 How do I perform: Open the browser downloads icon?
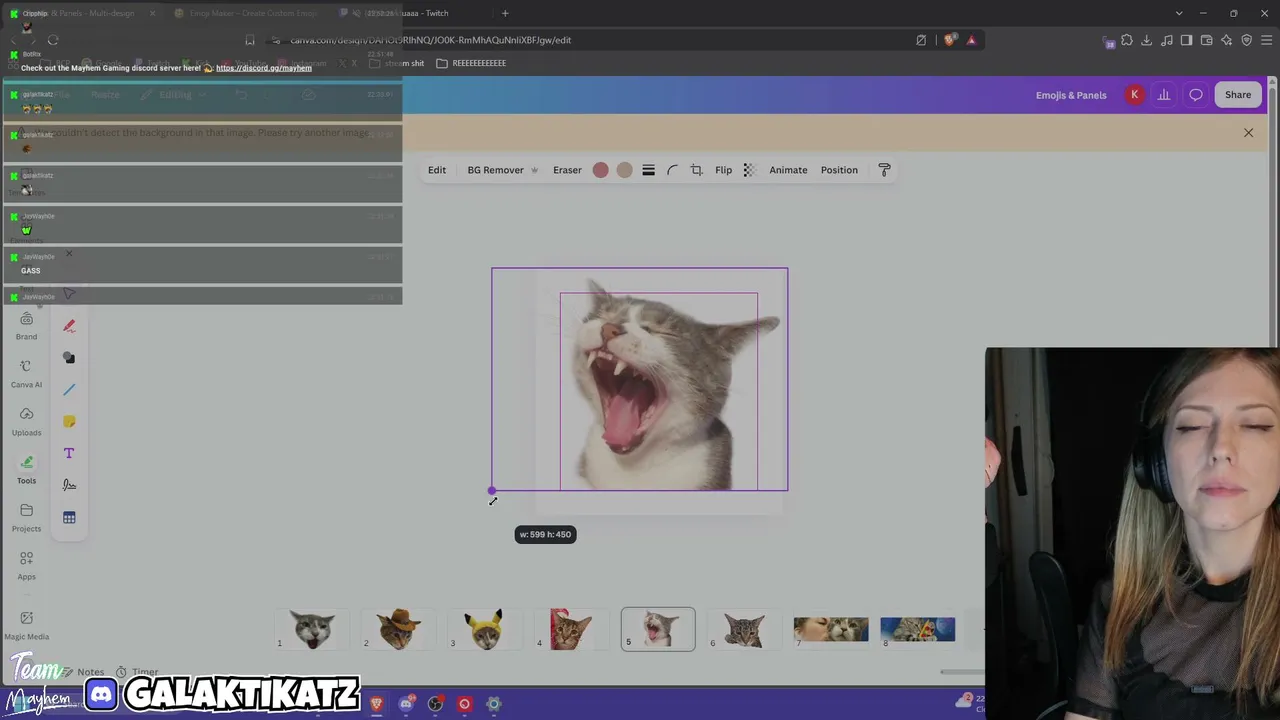[x=1146, y=40]
